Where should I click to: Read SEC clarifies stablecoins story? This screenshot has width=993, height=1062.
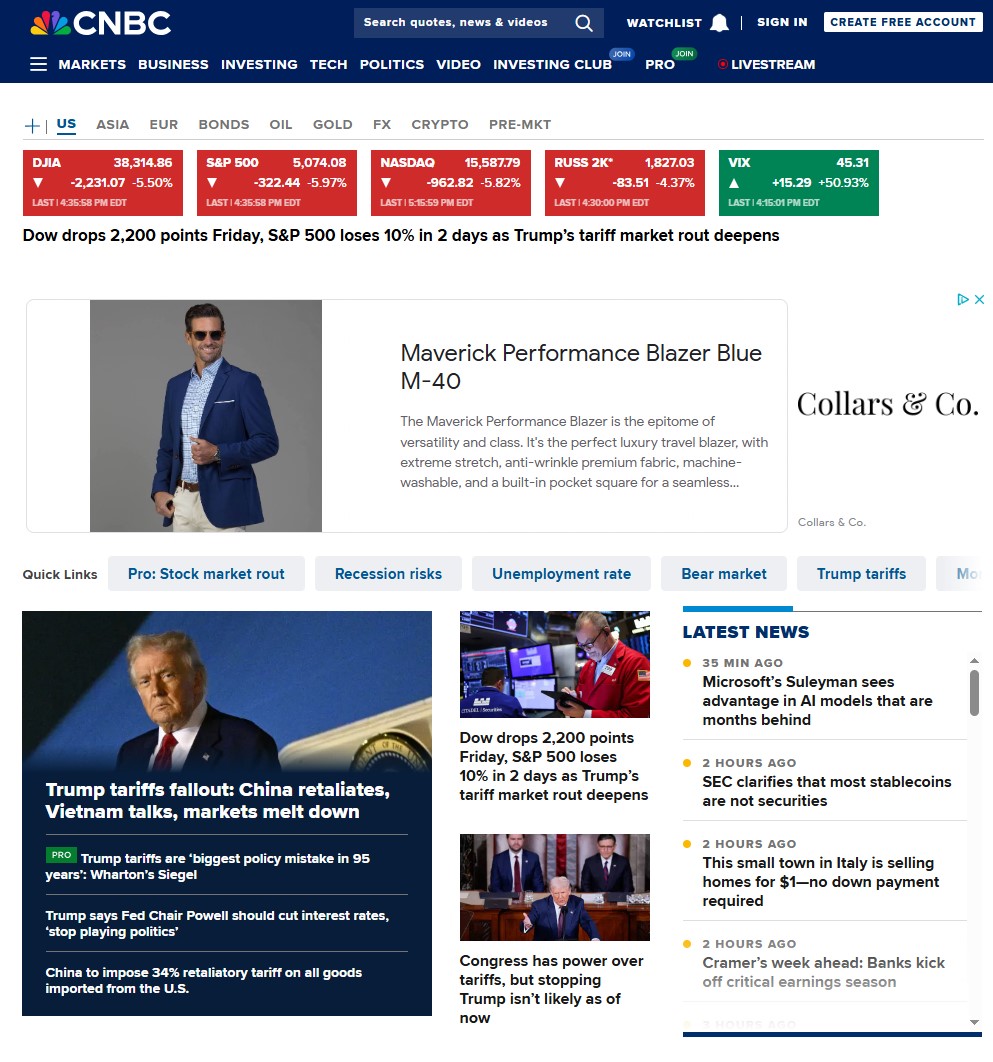click(827, 791)
